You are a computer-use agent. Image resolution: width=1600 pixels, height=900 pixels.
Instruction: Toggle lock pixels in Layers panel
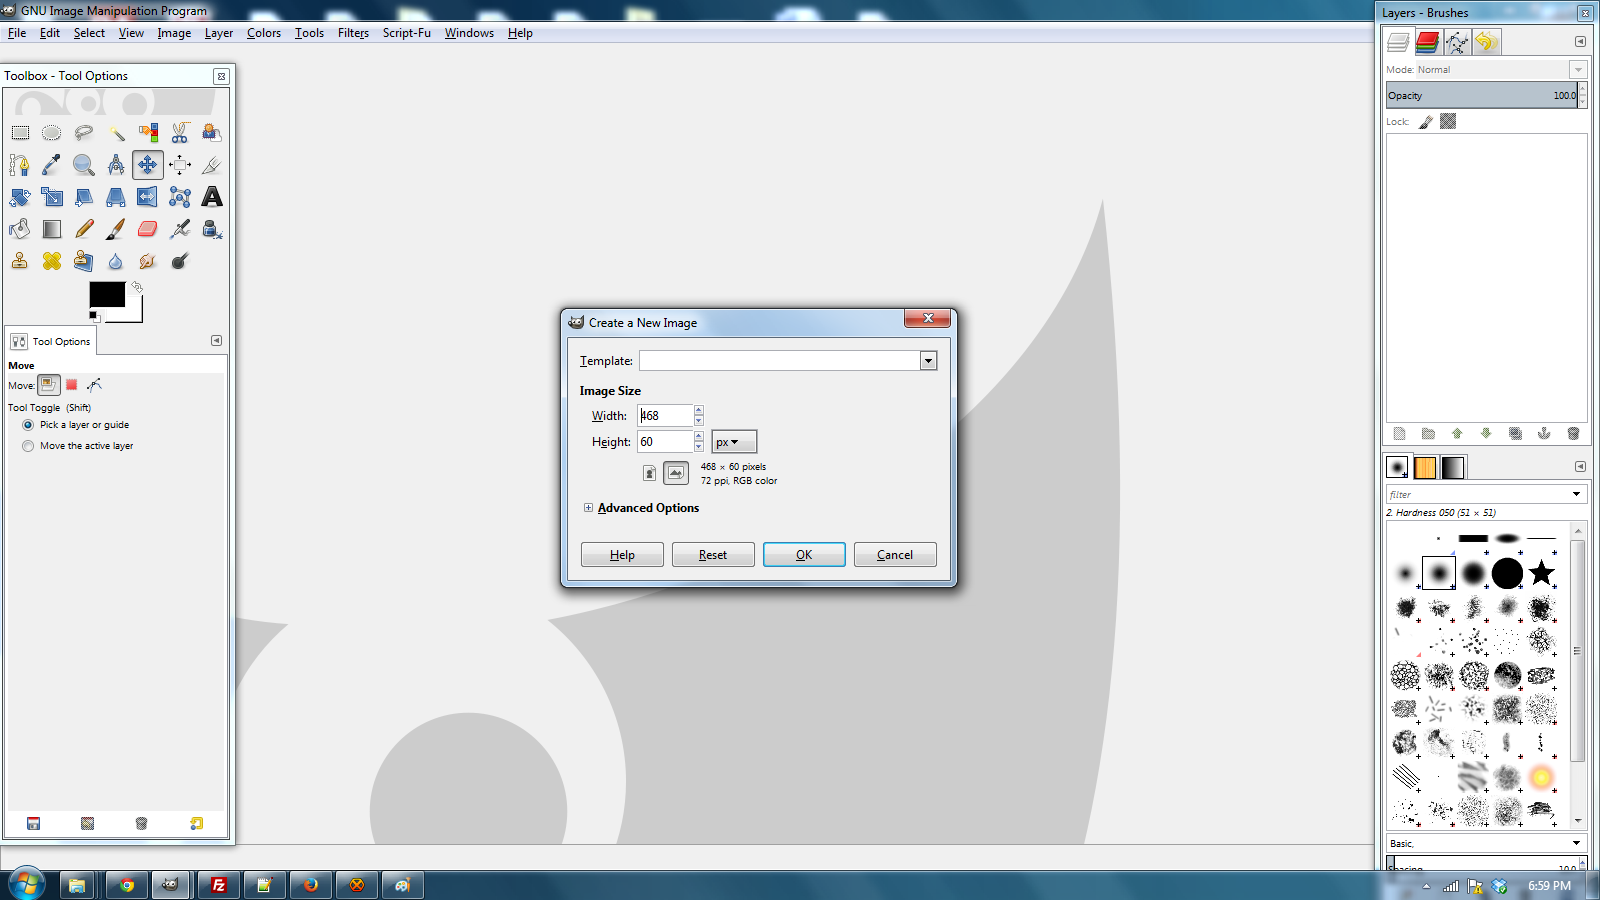(1426, 122)
